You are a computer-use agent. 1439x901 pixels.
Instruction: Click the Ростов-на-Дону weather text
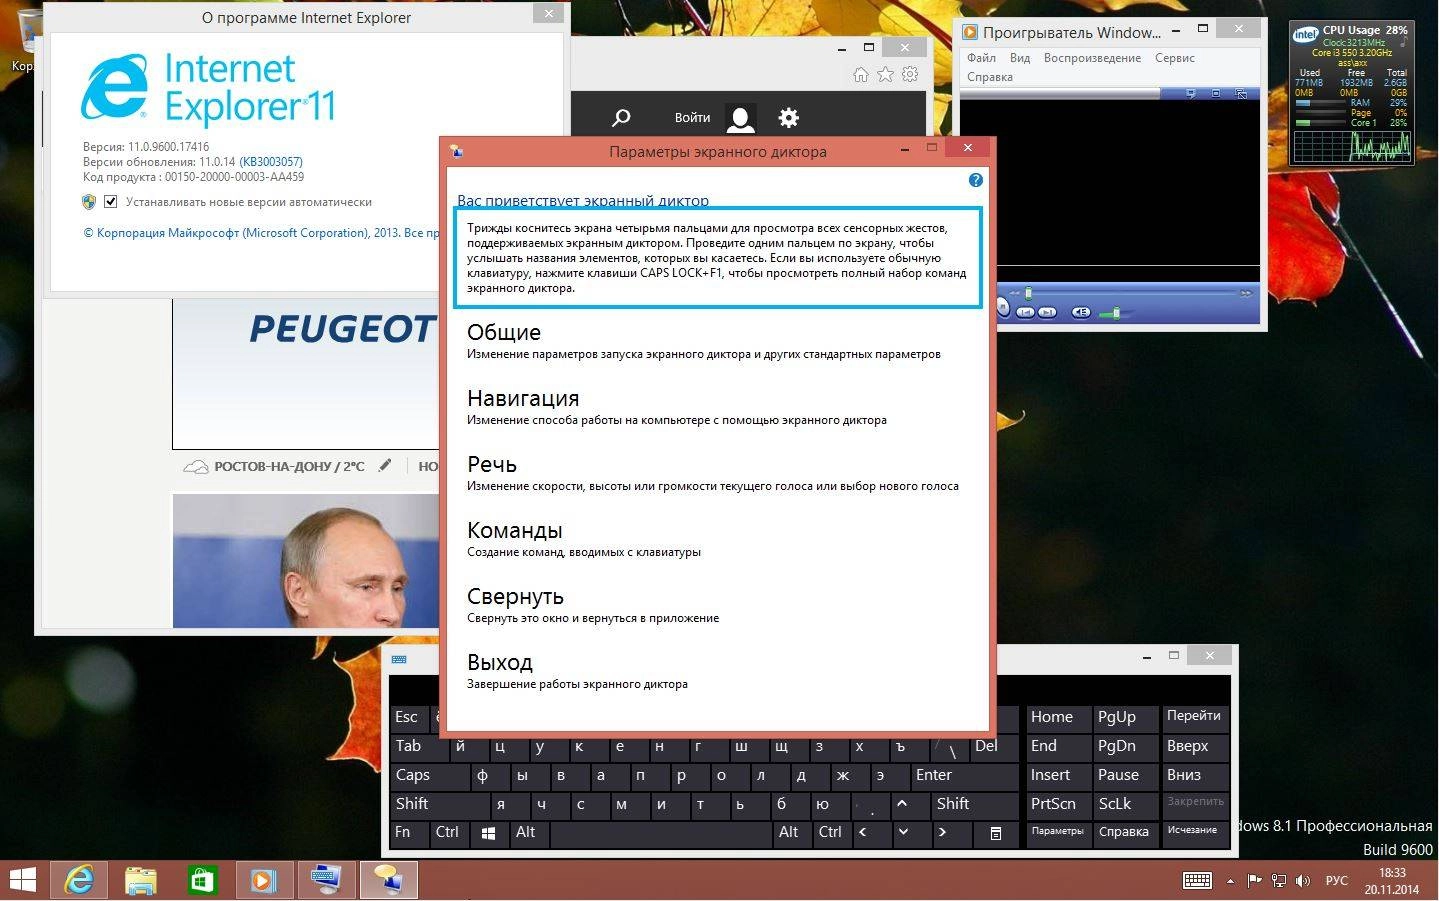(x=289, y=466)
